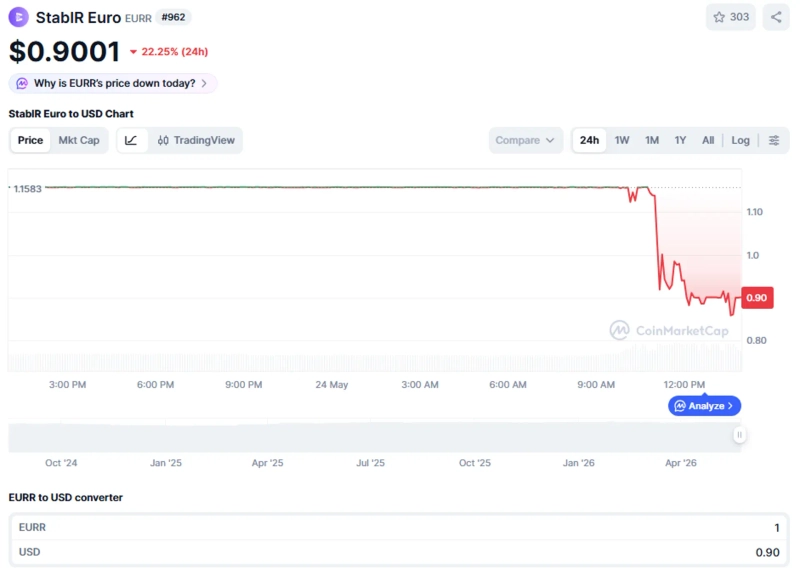
Task: Click the '9:00 AM' axis label
Action: pos(596,385)
